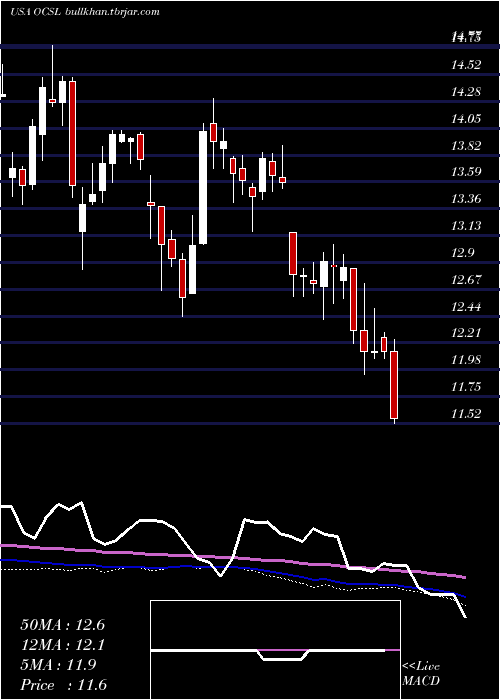Viewport: 500px width, 700px height.
Task: Click the 11.75 price axis label
Action: (466, 386)
